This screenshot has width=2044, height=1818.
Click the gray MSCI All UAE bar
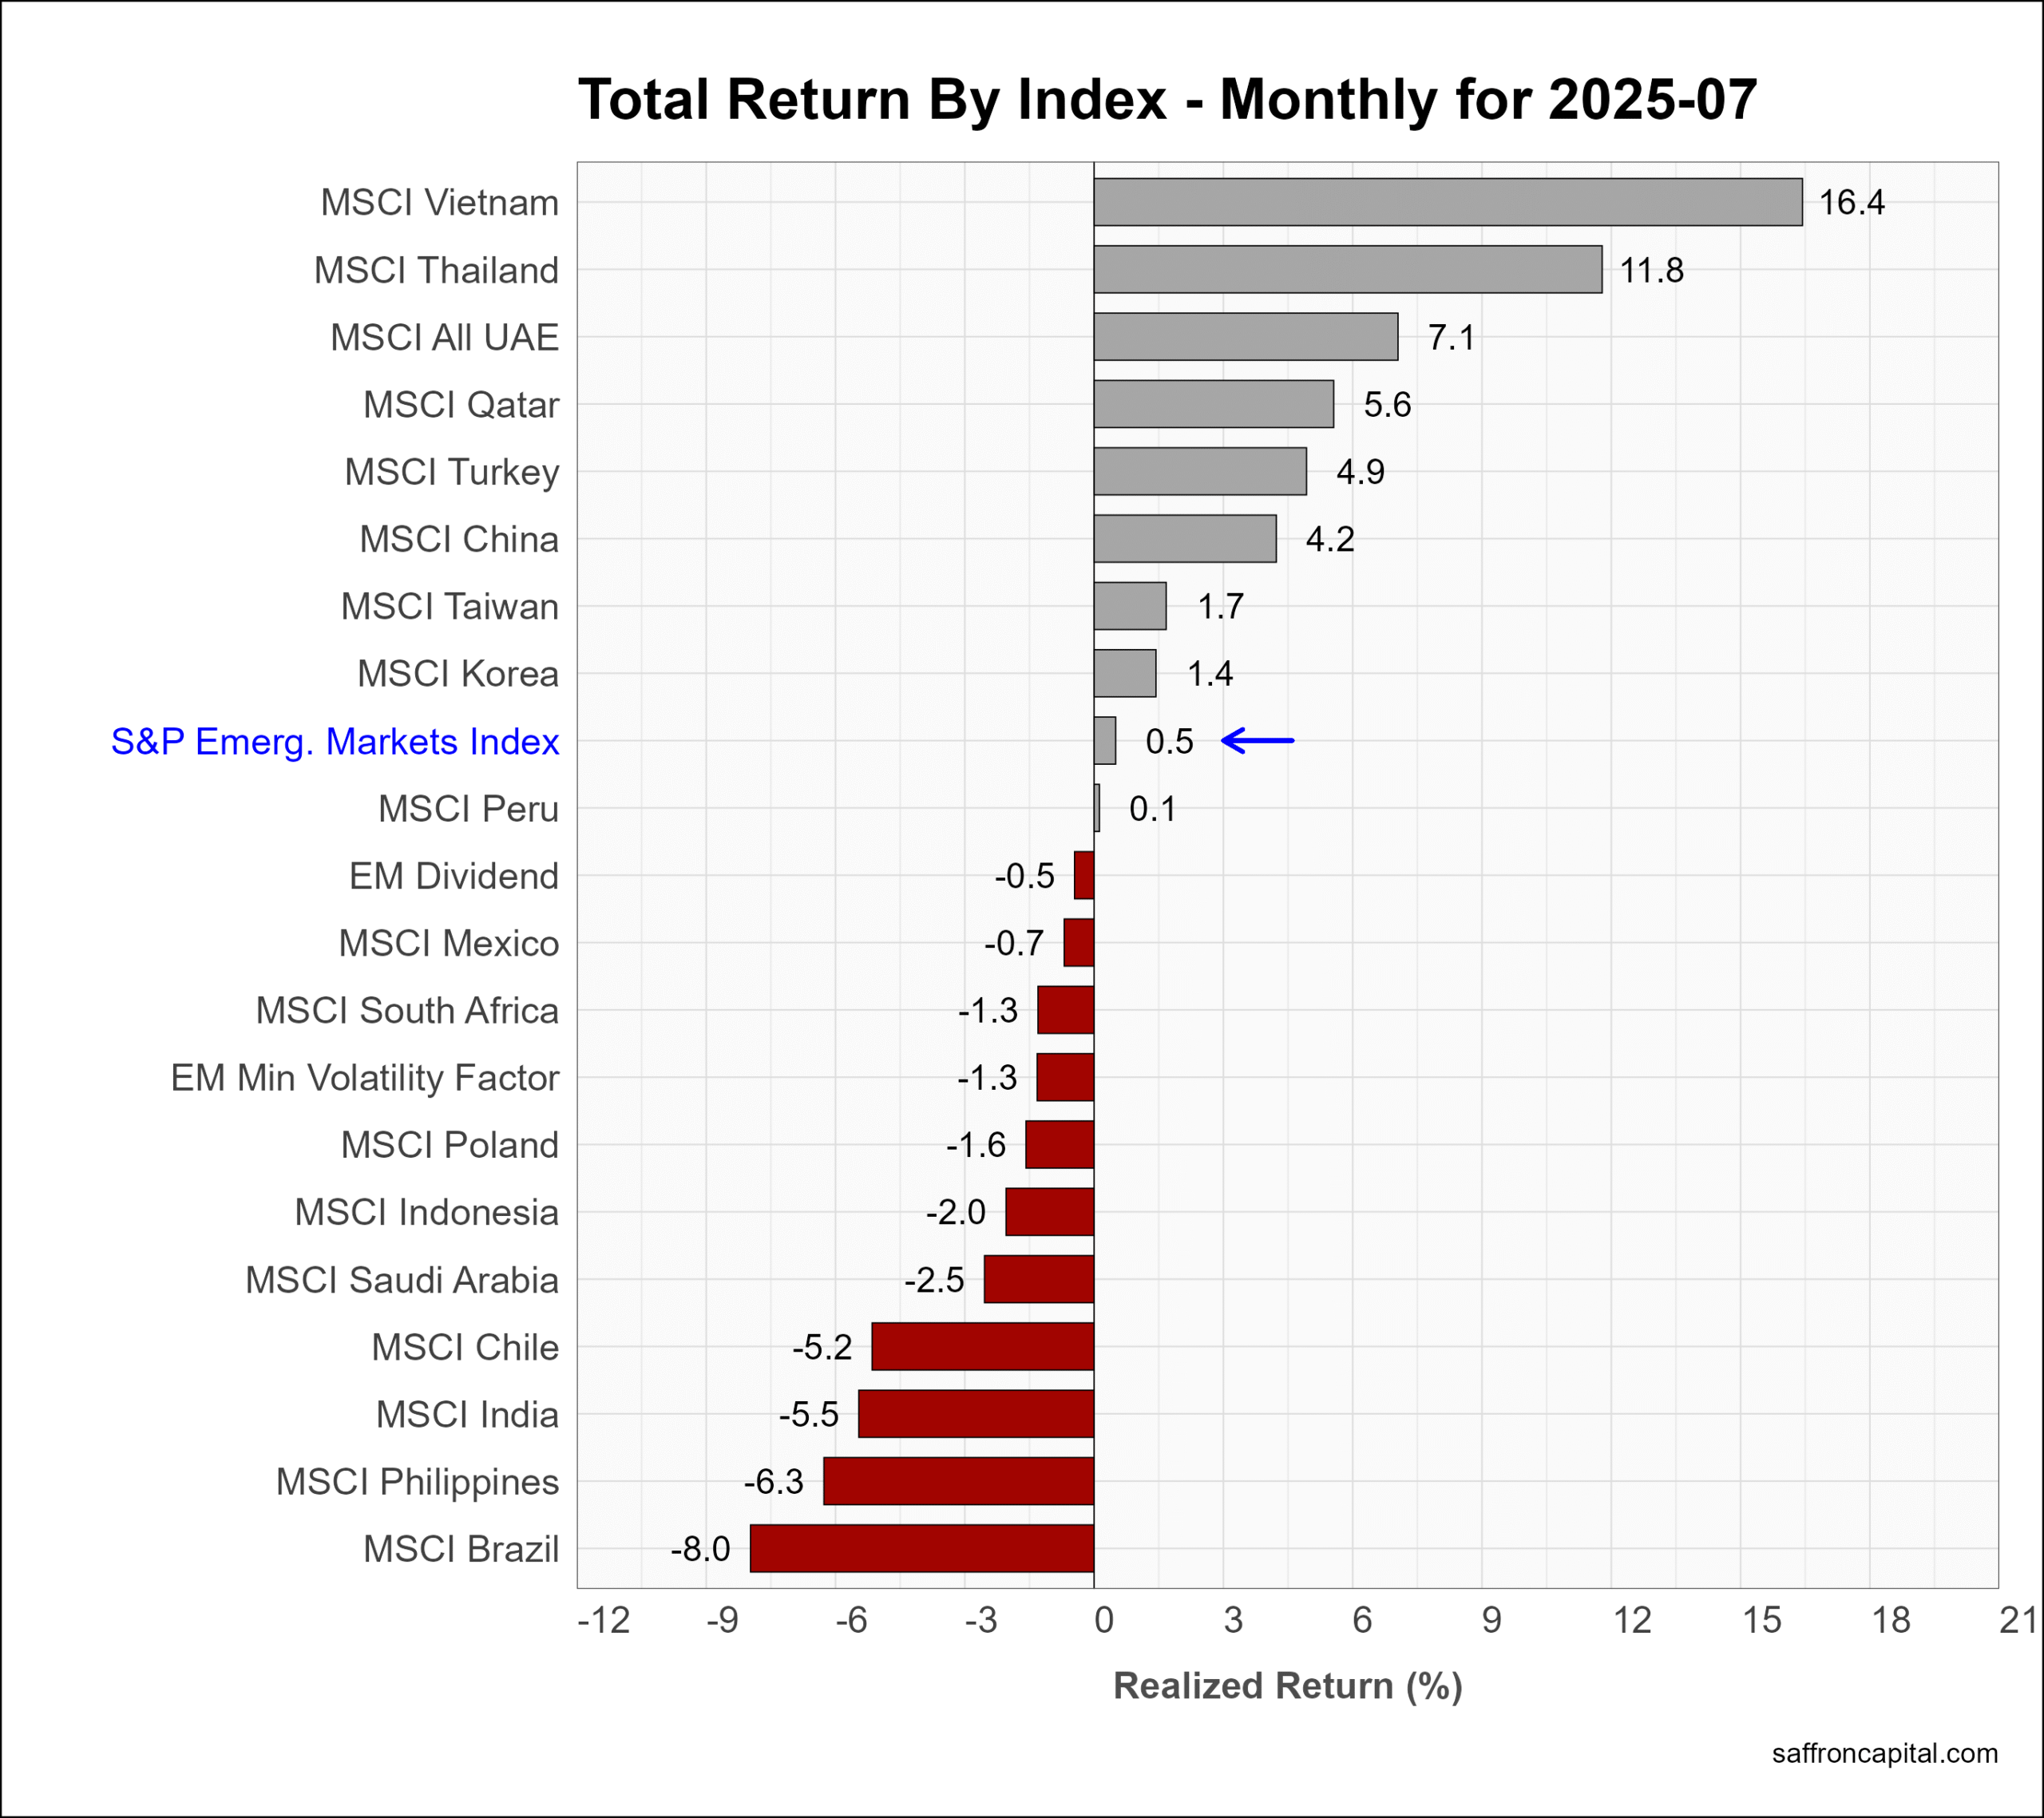coord(1246,337)
